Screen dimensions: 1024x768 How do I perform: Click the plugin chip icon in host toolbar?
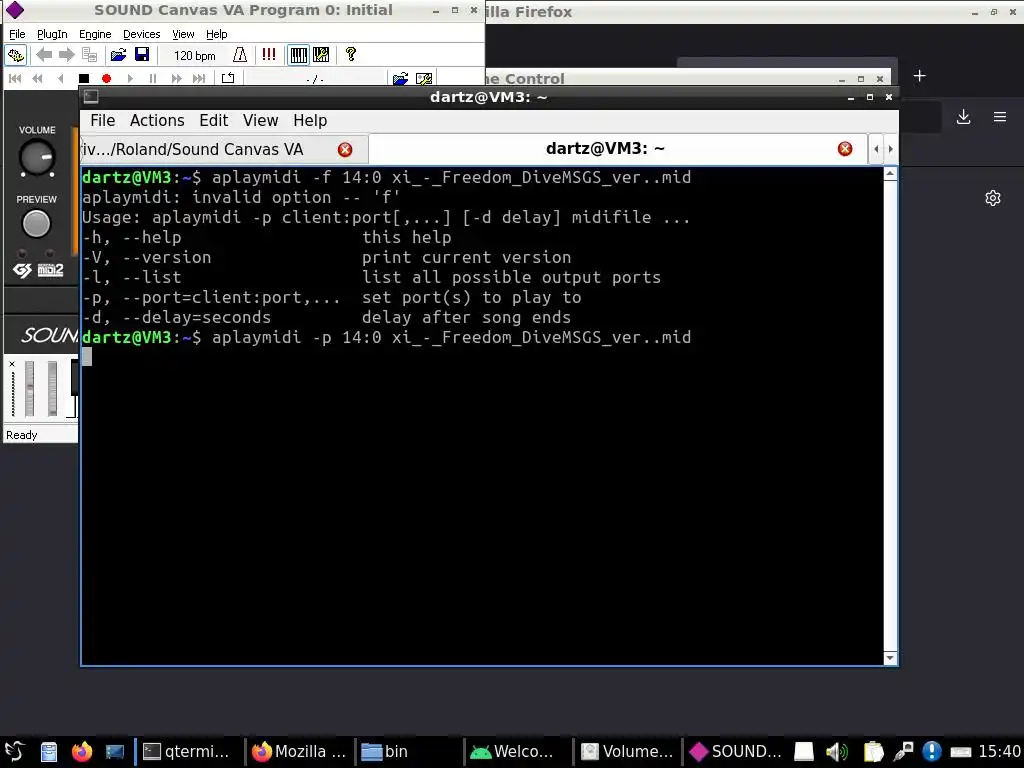pyautogui.click(x=16, y=55)
